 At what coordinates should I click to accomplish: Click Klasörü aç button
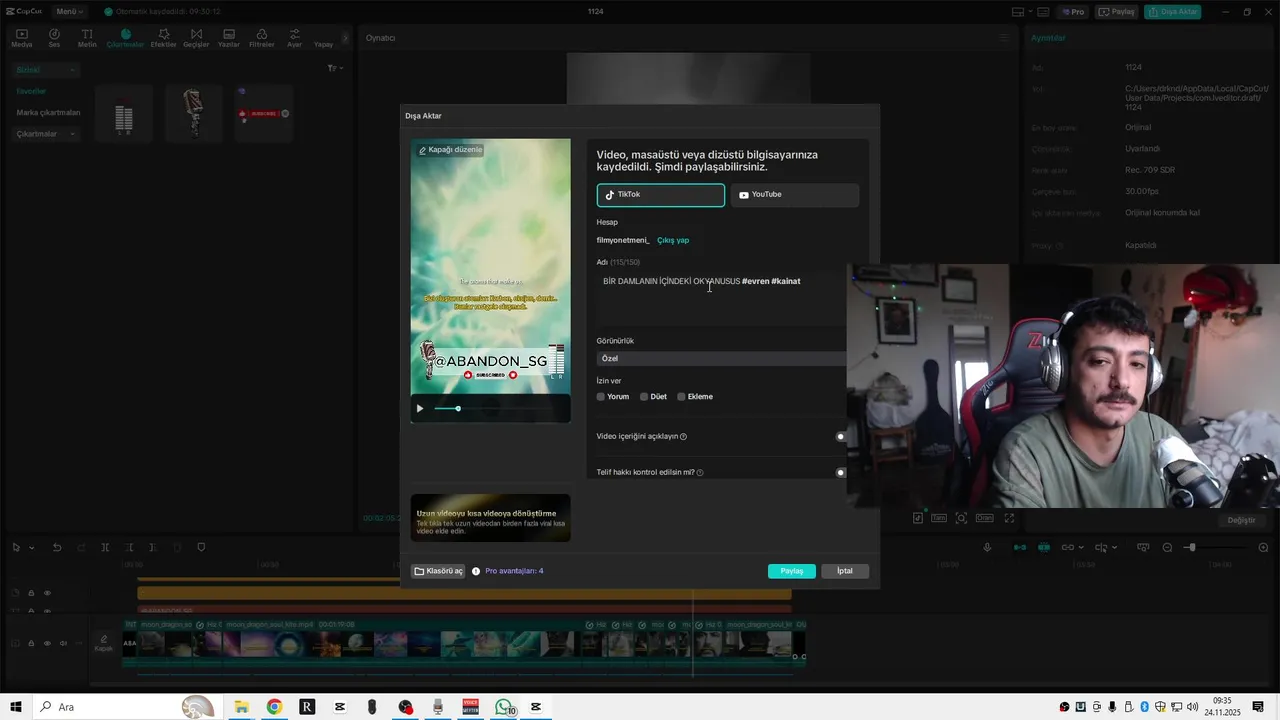coord(438,571)
